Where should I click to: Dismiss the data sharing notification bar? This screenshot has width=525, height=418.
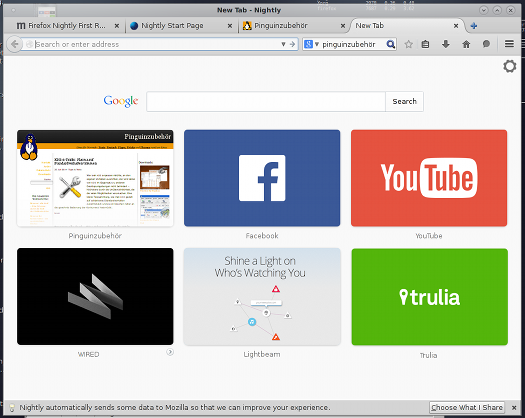pyautogui.click(x=514, y=408)
